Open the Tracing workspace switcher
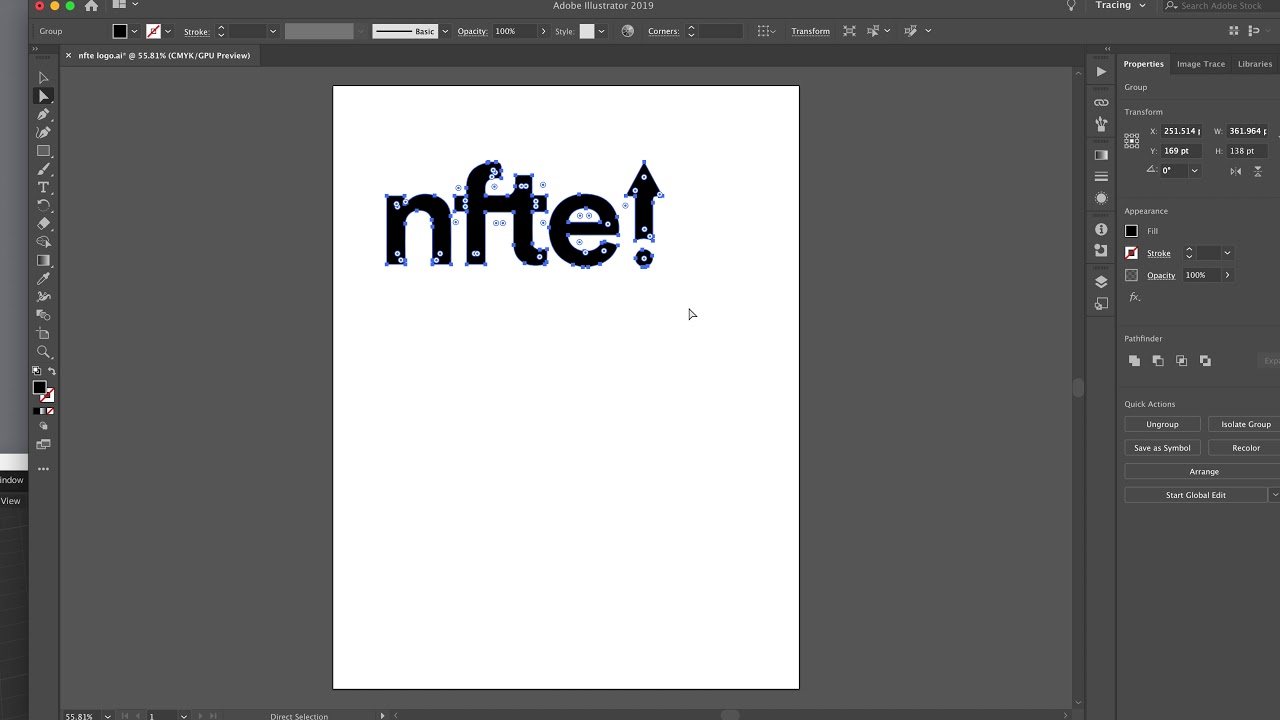1280x720 pixels. 1120,5
